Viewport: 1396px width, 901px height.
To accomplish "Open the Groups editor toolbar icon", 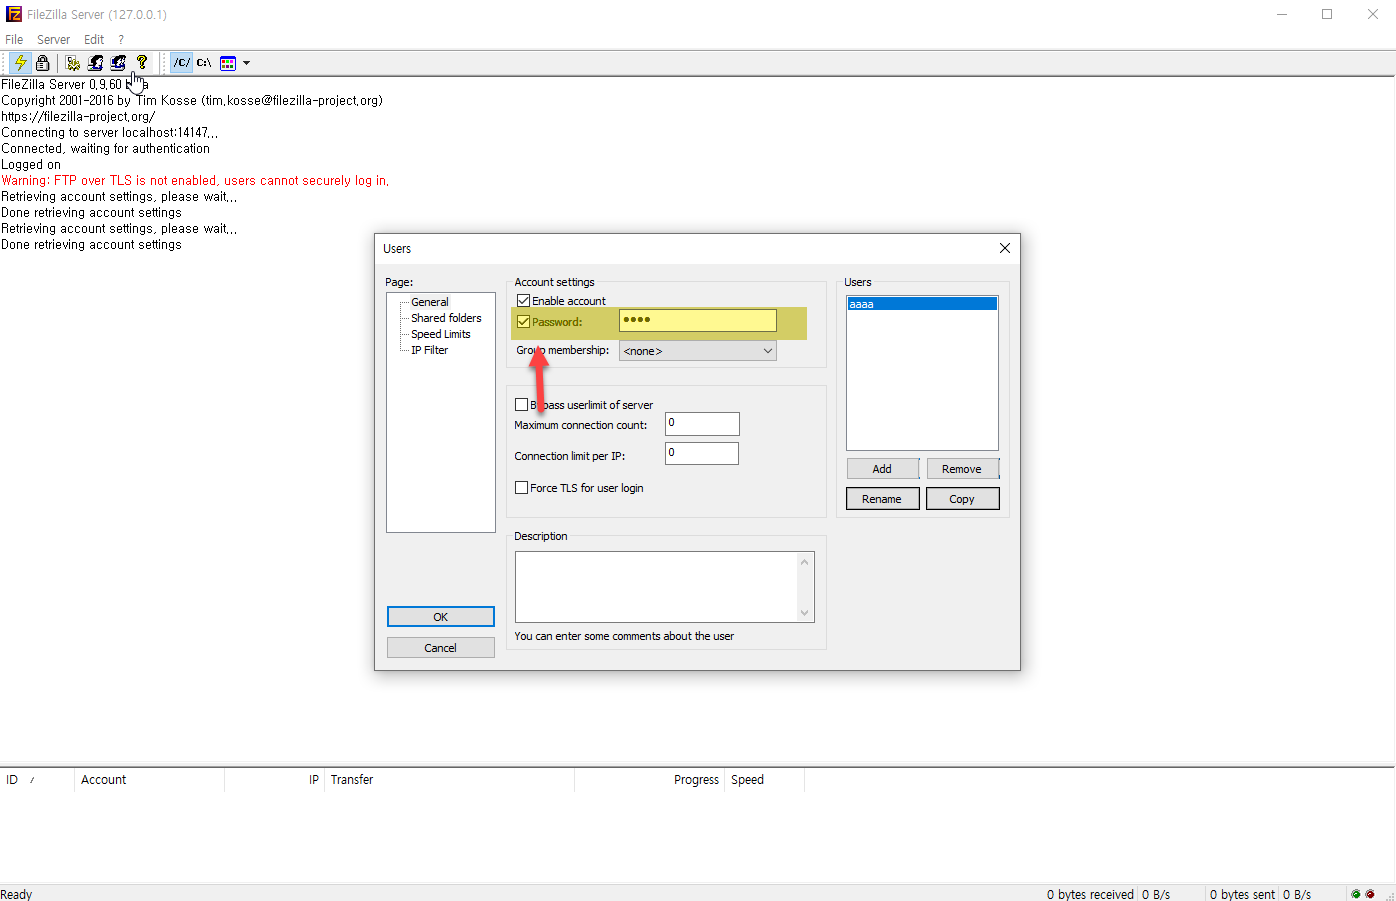I will point(118,62).
